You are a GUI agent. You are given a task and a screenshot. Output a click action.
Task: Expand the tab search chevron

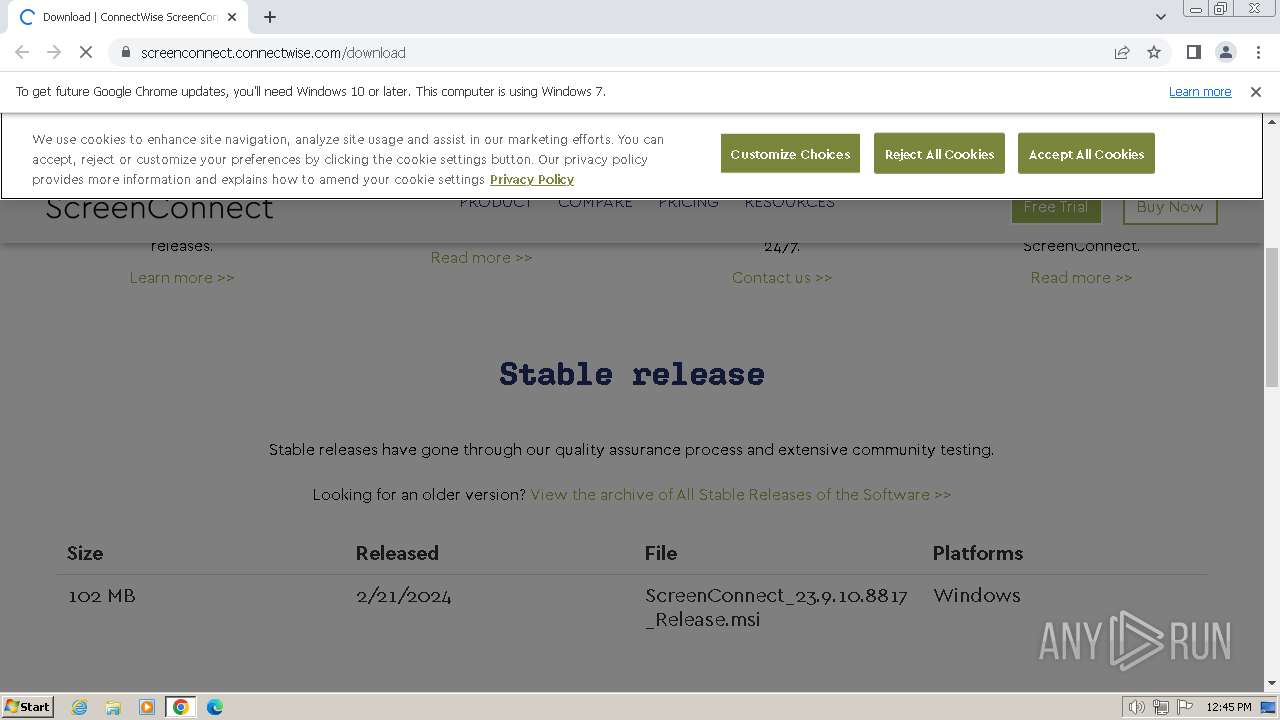tap(1160, 17)
